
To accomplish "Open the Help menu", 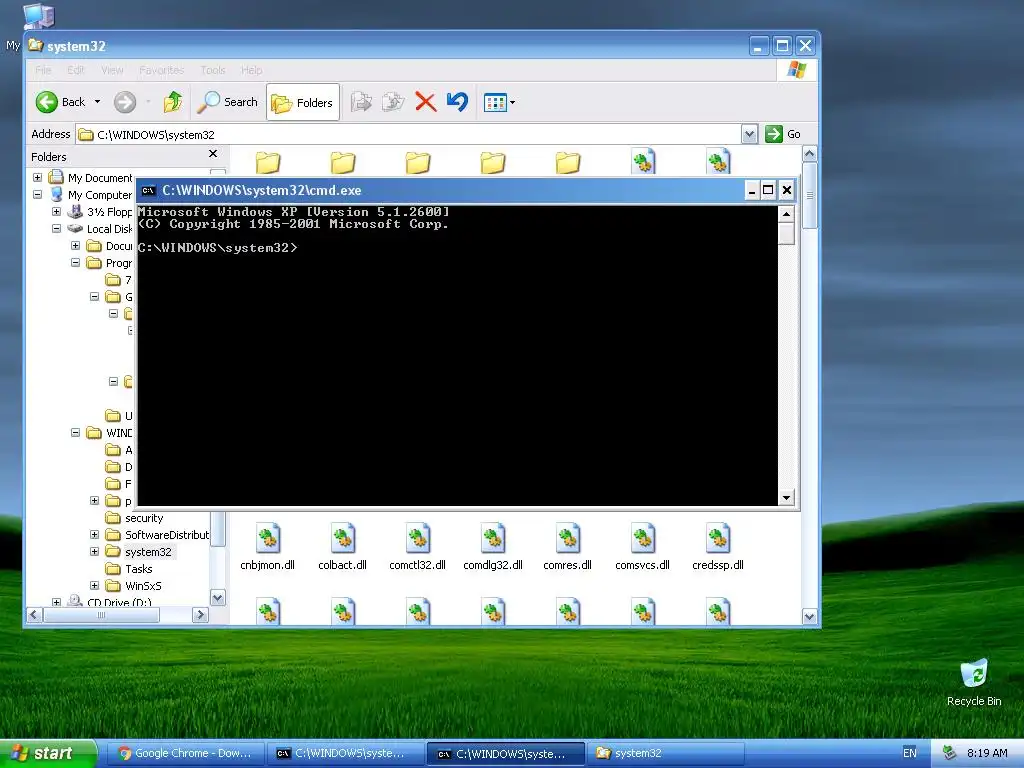I will click(251, 70).
